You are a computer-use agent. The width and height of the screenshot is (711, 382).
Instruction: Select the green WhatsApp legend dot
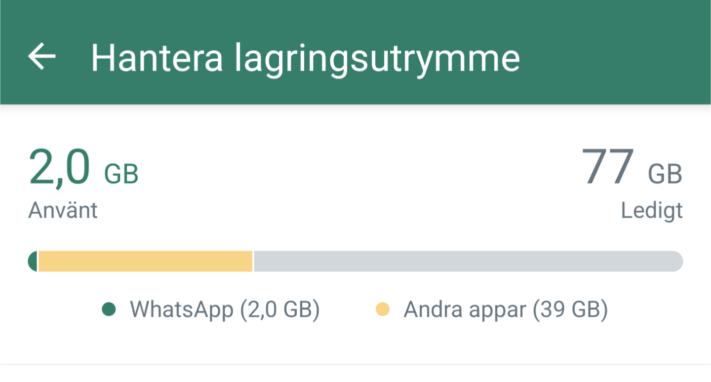[109, 309]
